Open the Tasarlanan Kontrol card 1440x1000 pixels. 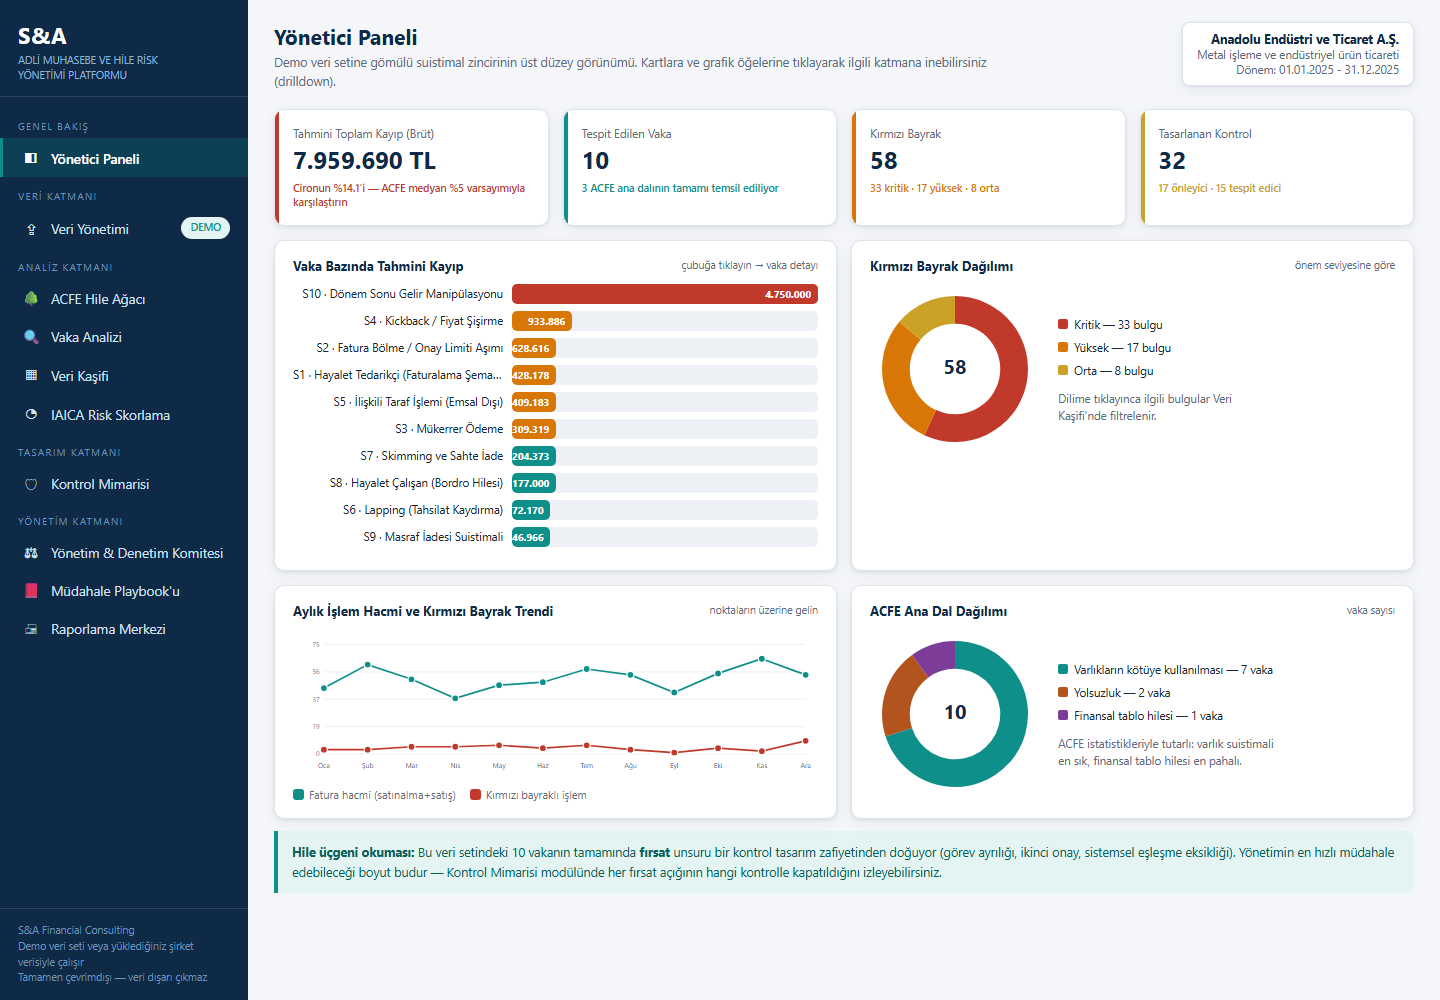click(x=1277, y=168)
